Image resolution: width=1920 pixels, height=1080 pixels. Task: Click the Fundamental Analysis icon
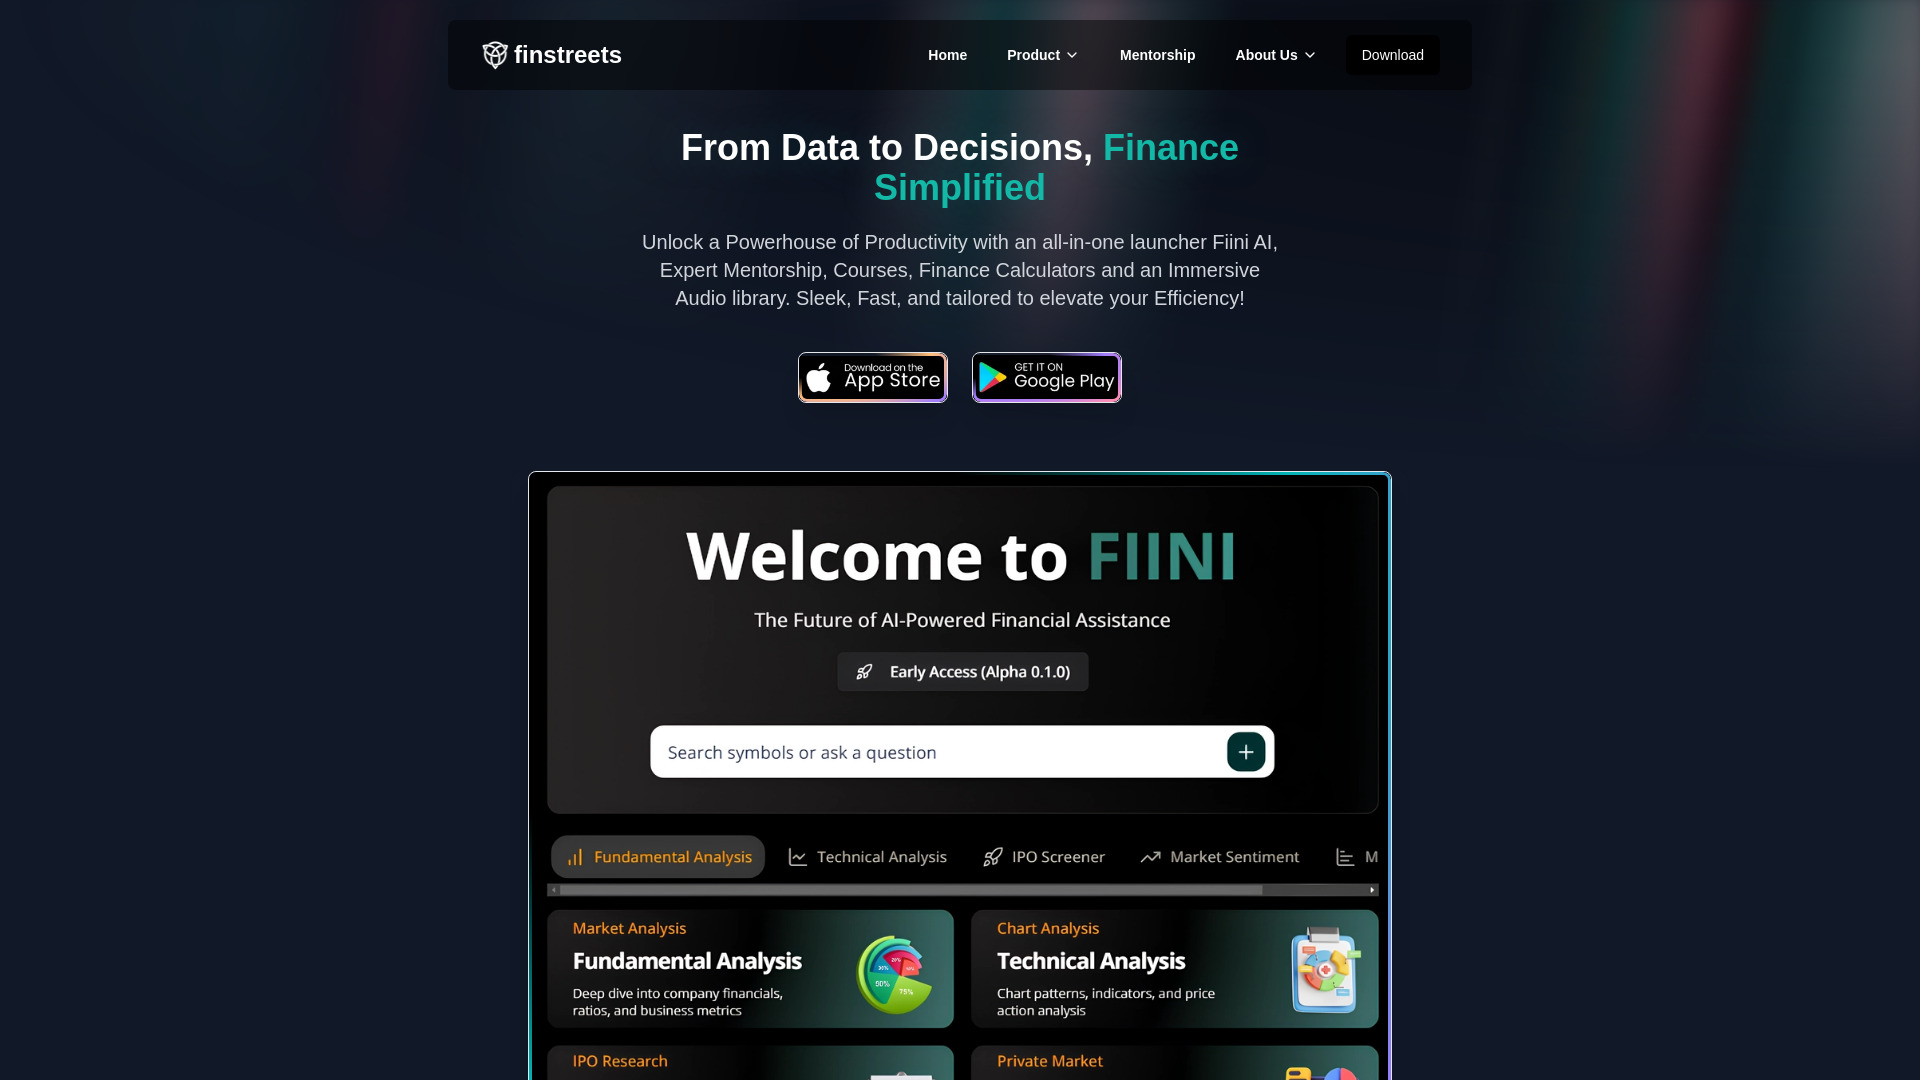pos(575,856)
